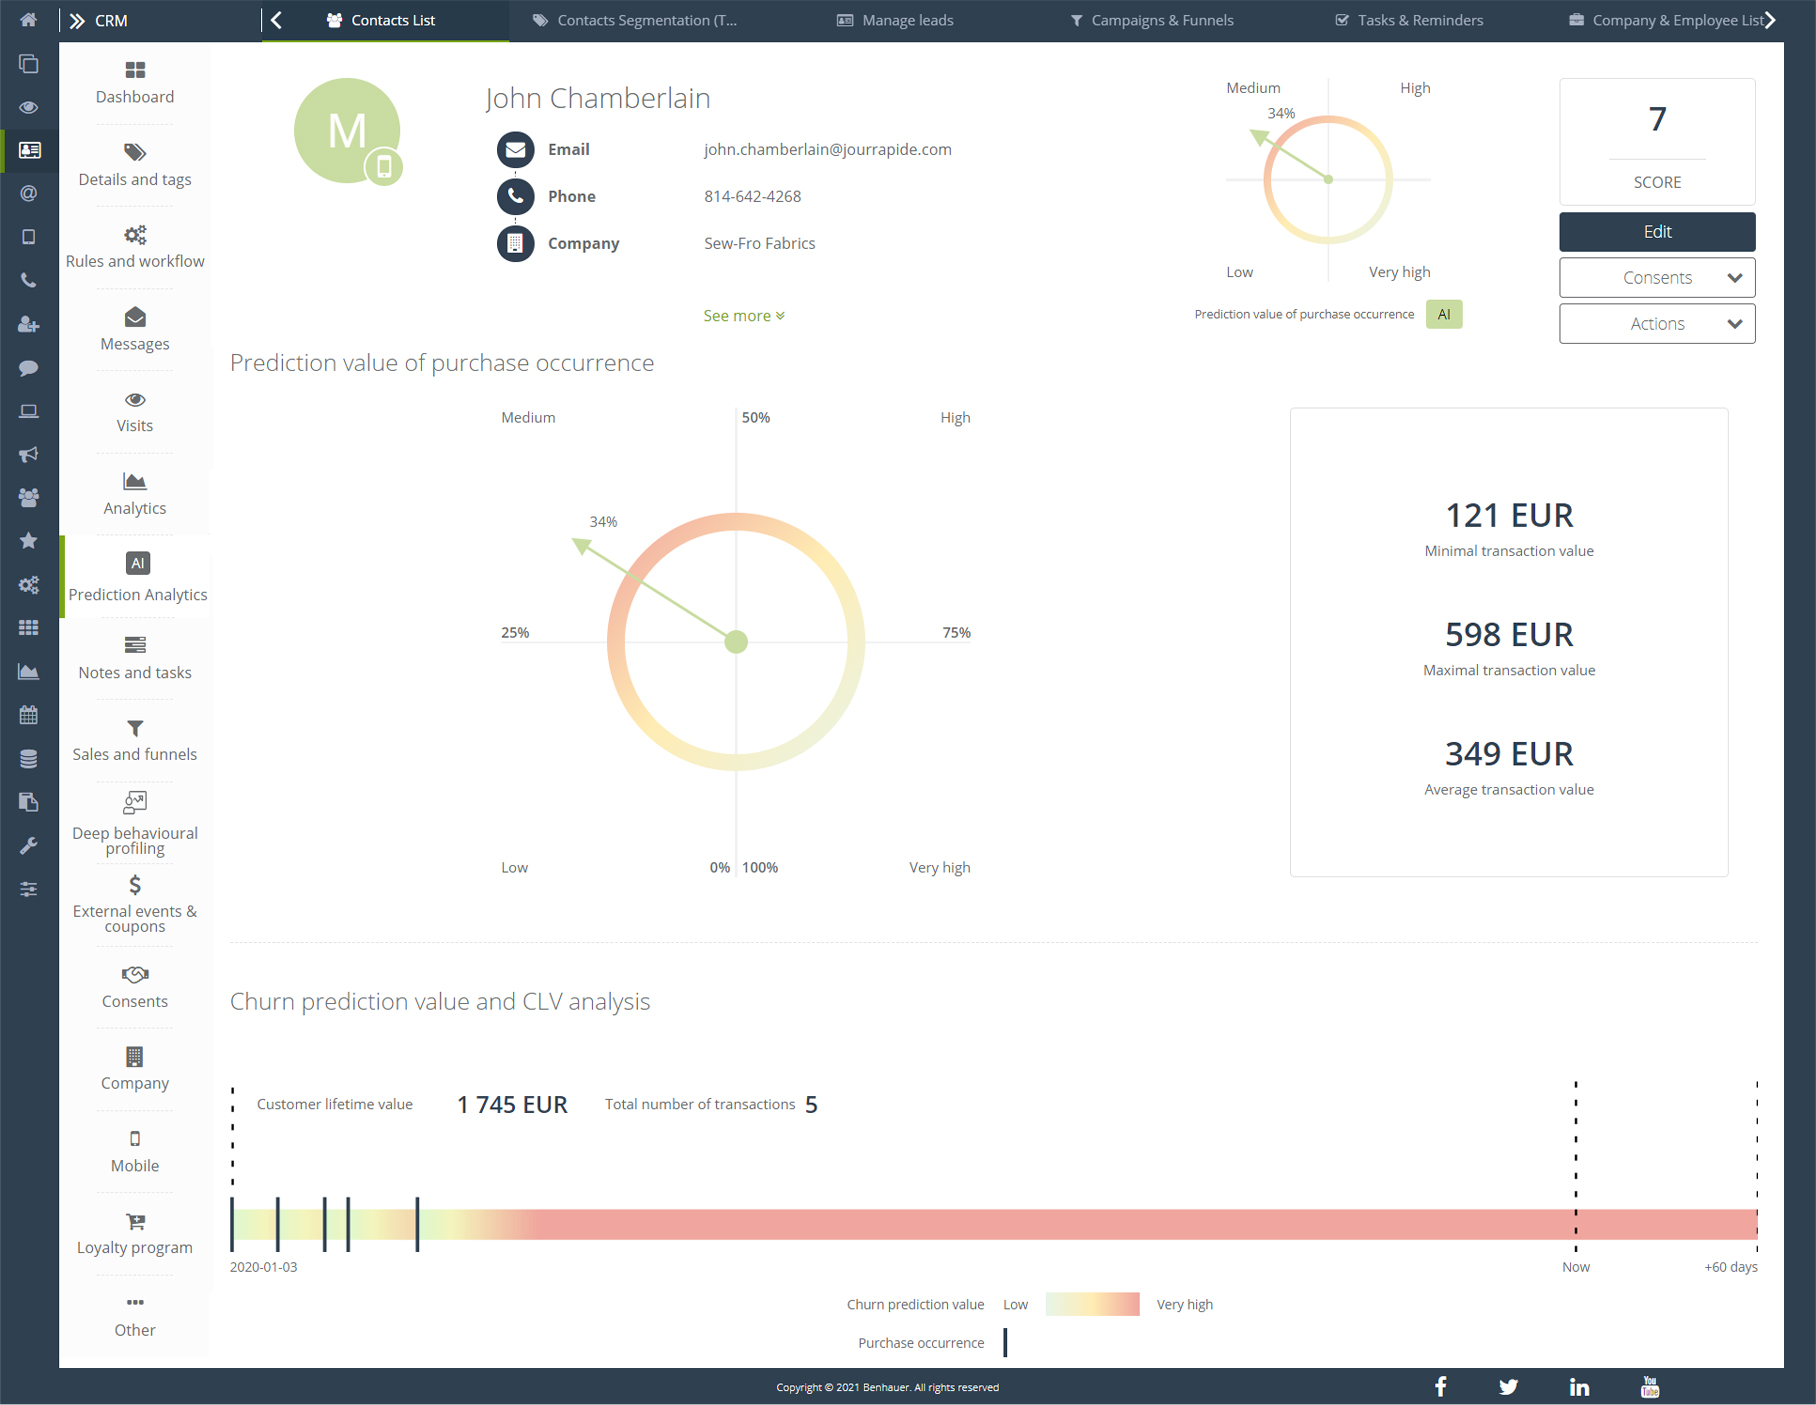This screenshot has height=1405, width=1816.
Task: Click the email address john.chamberlain@jourrapide.com
Action: click(828, 150)
